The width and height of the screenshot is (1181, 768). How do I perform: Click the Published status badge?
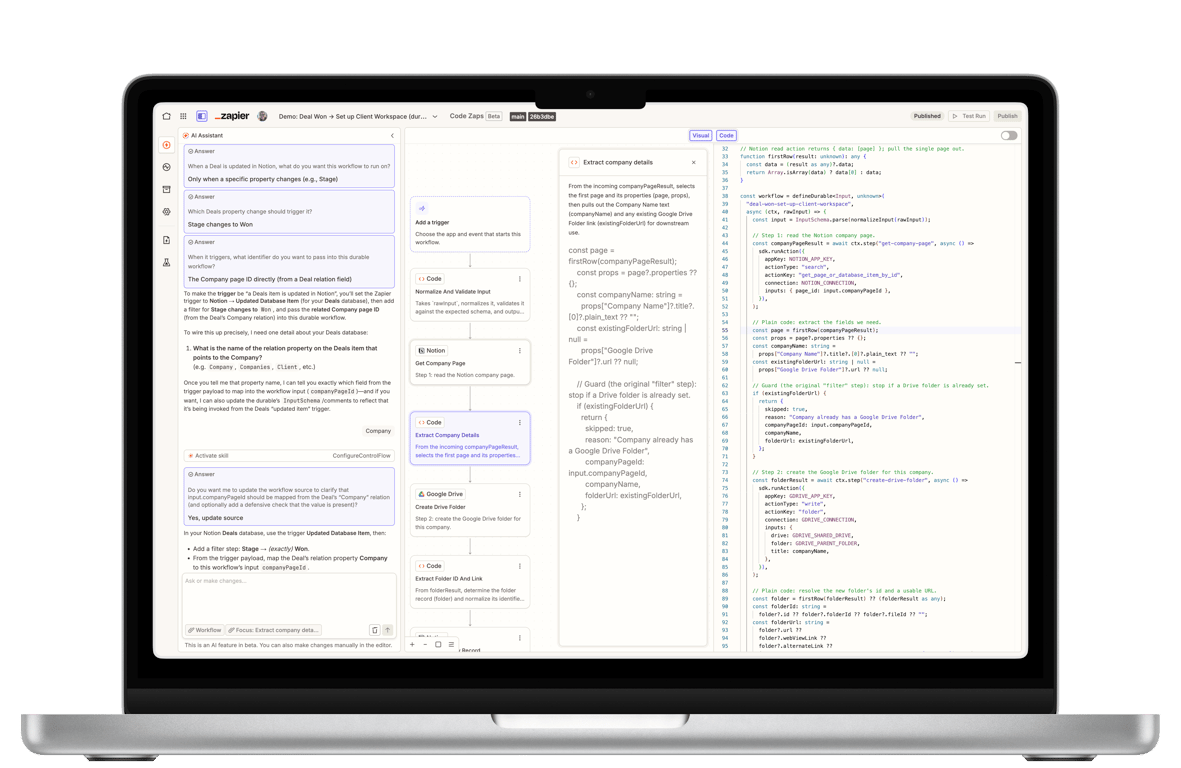pos(927,116)
